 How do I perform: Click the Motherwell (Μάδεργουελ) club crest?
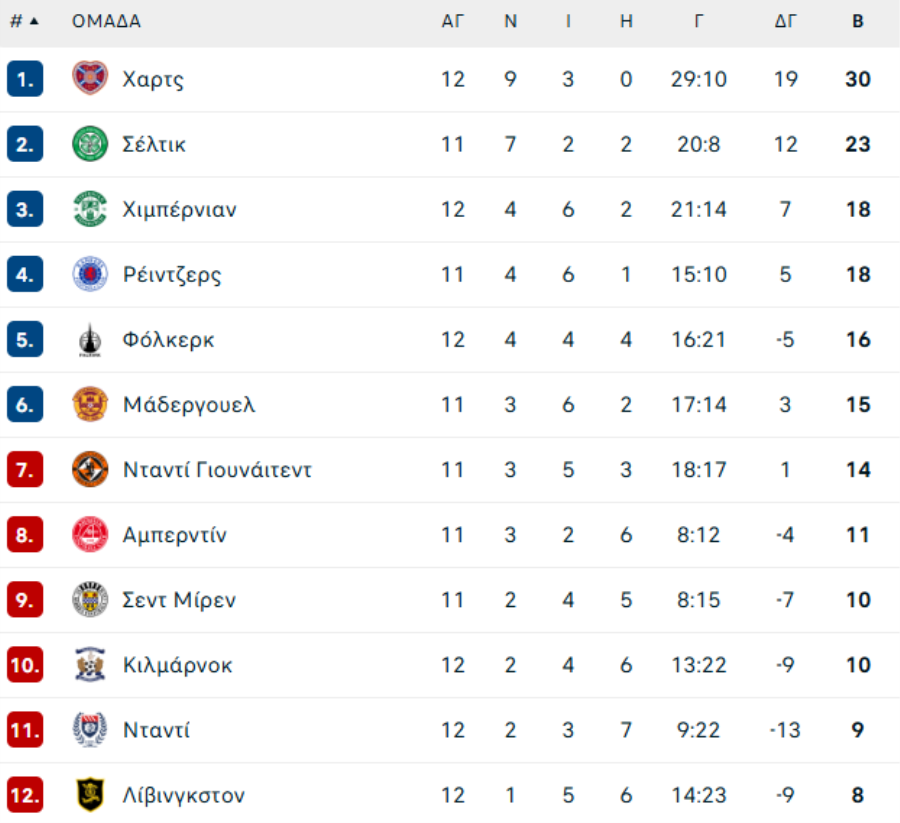coord(90,405)
